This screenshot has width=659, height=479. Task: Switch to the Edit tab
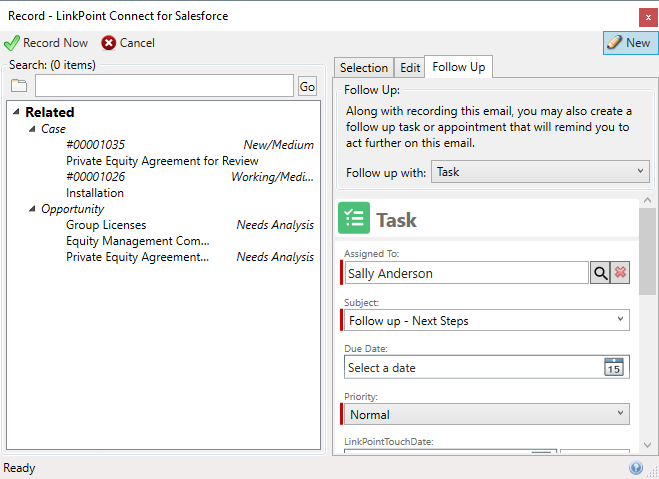coord(410,68)
